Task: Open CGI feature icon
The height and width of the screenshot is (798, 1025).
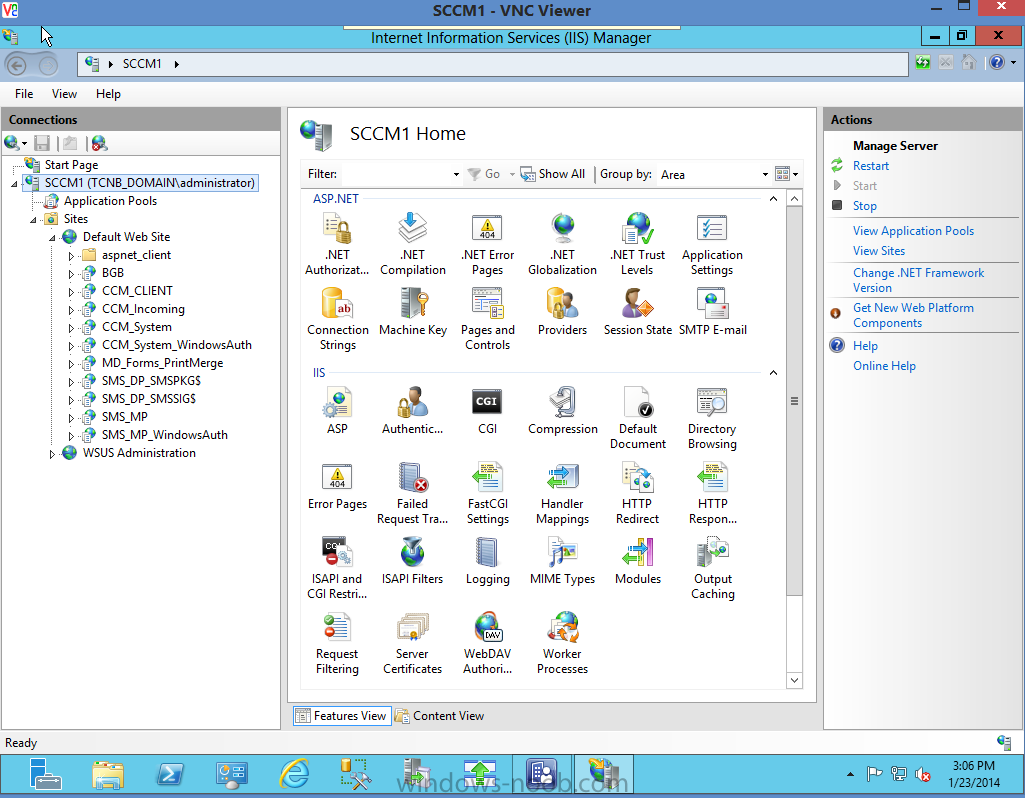Action: click(x=487, y=410)
